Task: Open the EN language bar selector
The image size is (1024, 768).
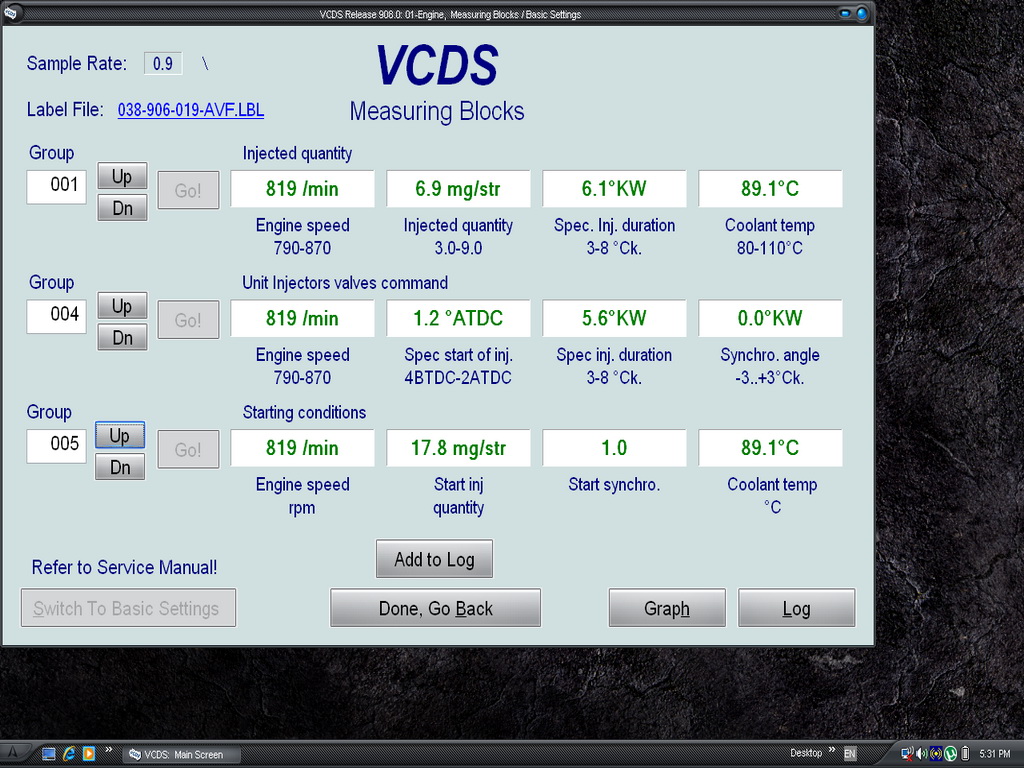Action: [850, 753]
